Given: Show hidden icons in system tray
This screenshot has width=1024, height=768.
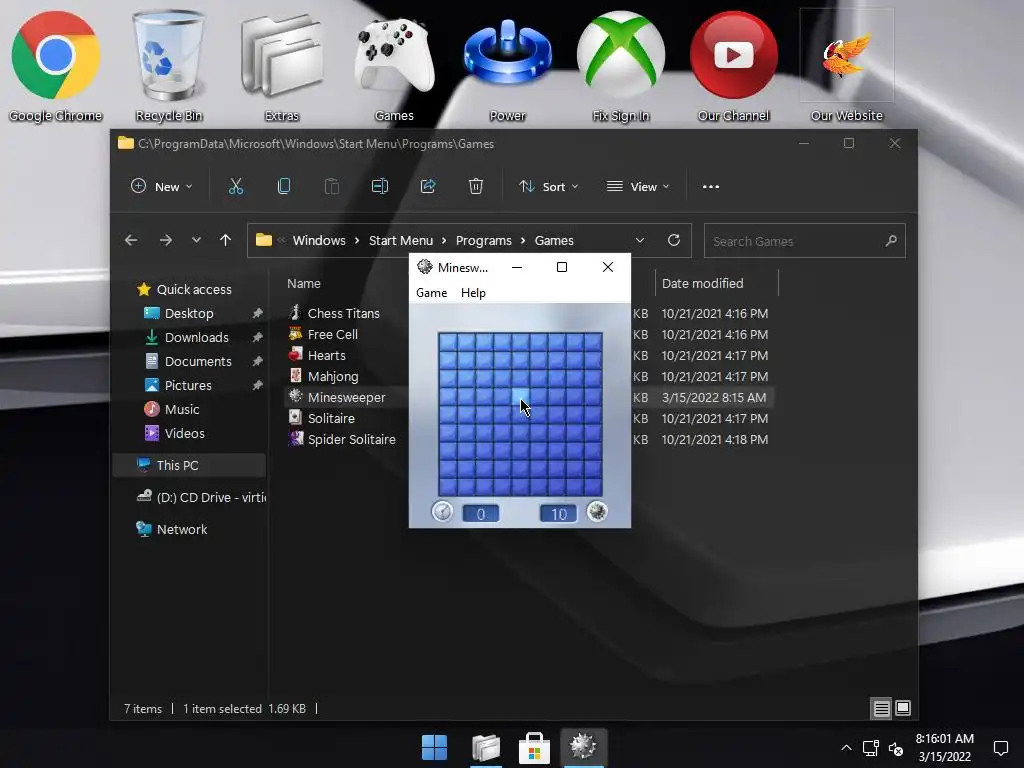Looking at the screenshot, I should [x=846, y=748].
